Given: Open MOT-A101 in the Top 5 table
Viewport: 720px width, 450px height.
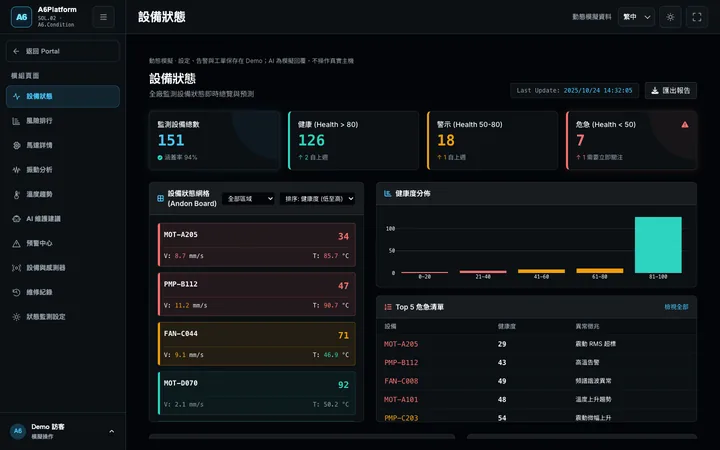Looking at the screenshot, I should tap(401, 399).
